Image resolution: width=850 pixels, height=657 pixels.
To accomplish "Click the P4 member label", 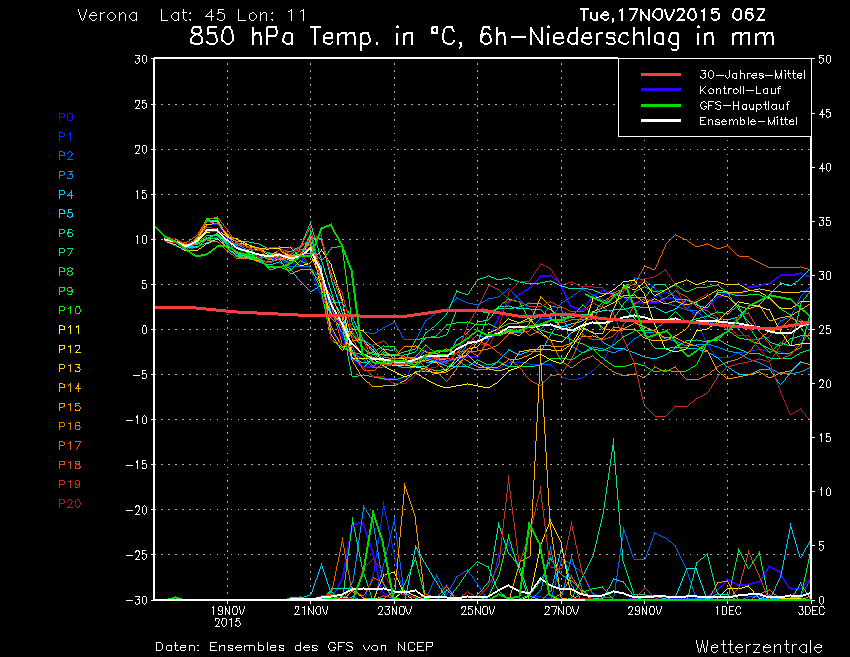I will click(66, 195).
